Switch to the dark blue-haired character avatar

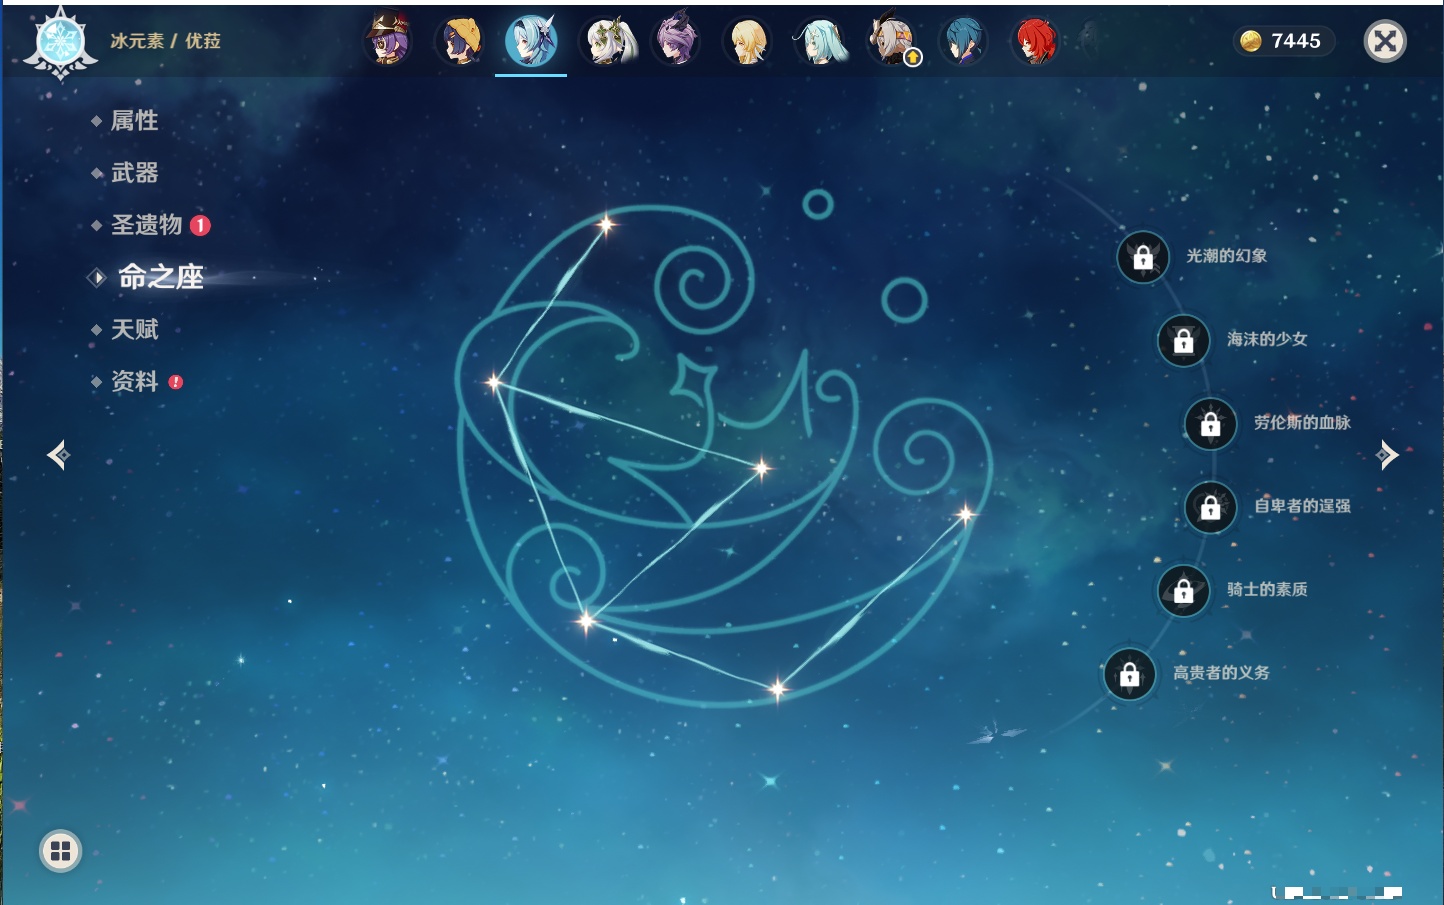[963, 40]
